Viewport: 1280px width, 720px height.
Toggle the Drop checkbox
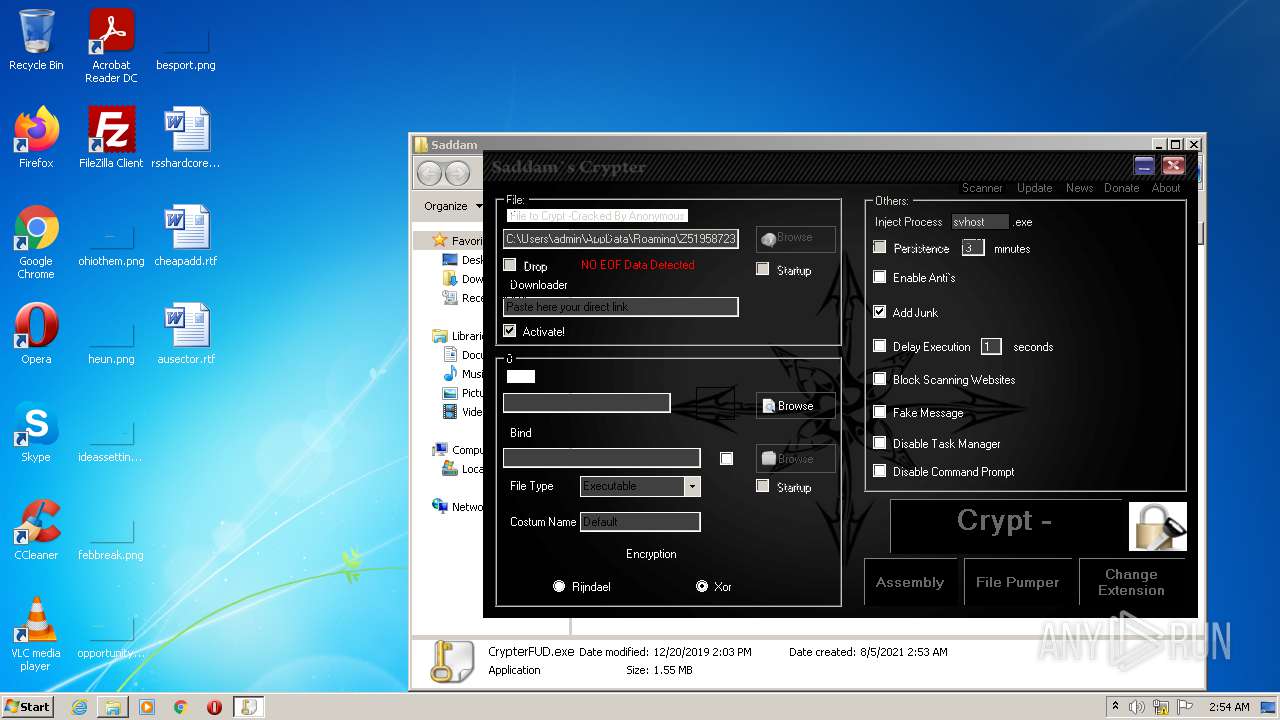pos(510,265)
